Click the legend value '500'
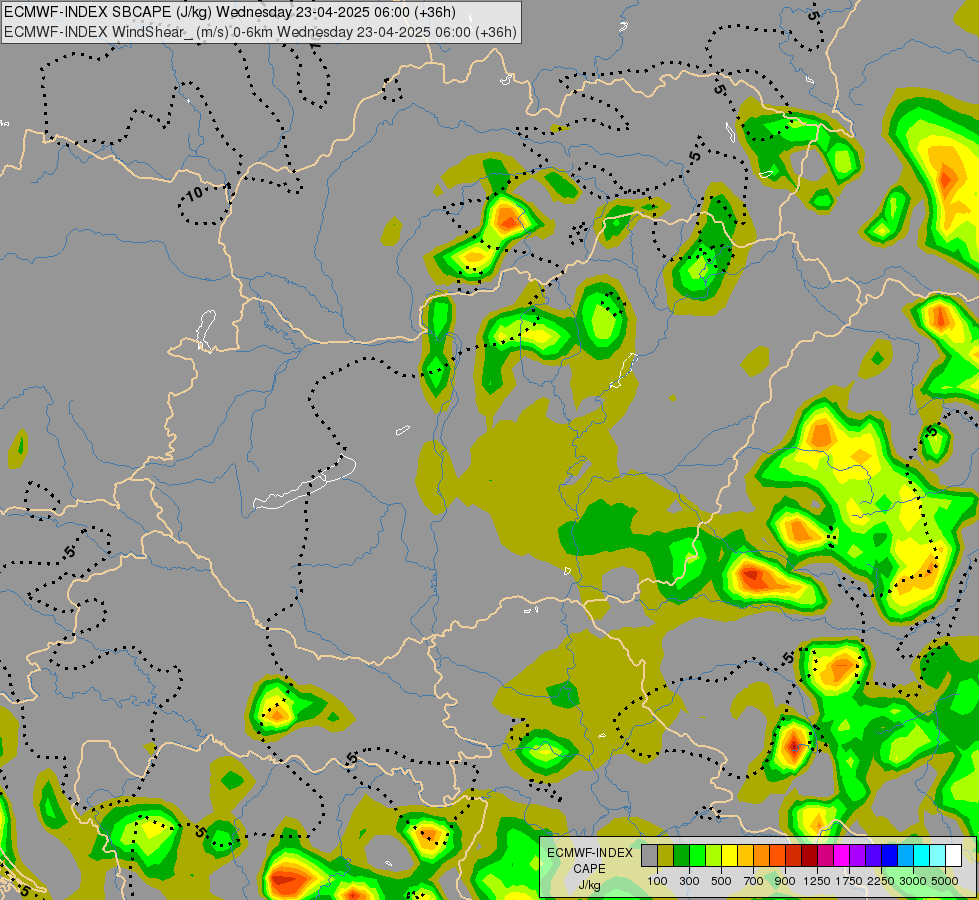 (721, 881)
